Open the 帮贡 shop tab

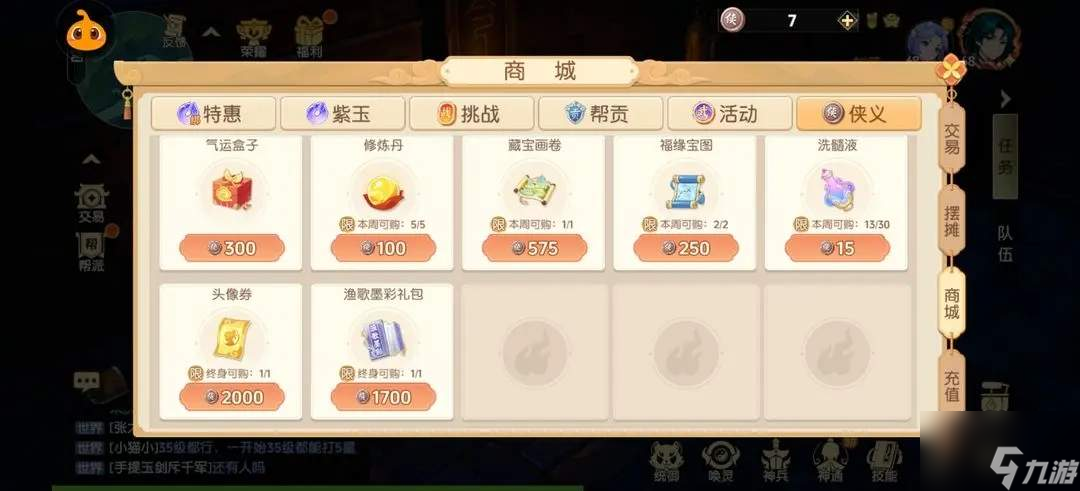(x=601, y=114)
